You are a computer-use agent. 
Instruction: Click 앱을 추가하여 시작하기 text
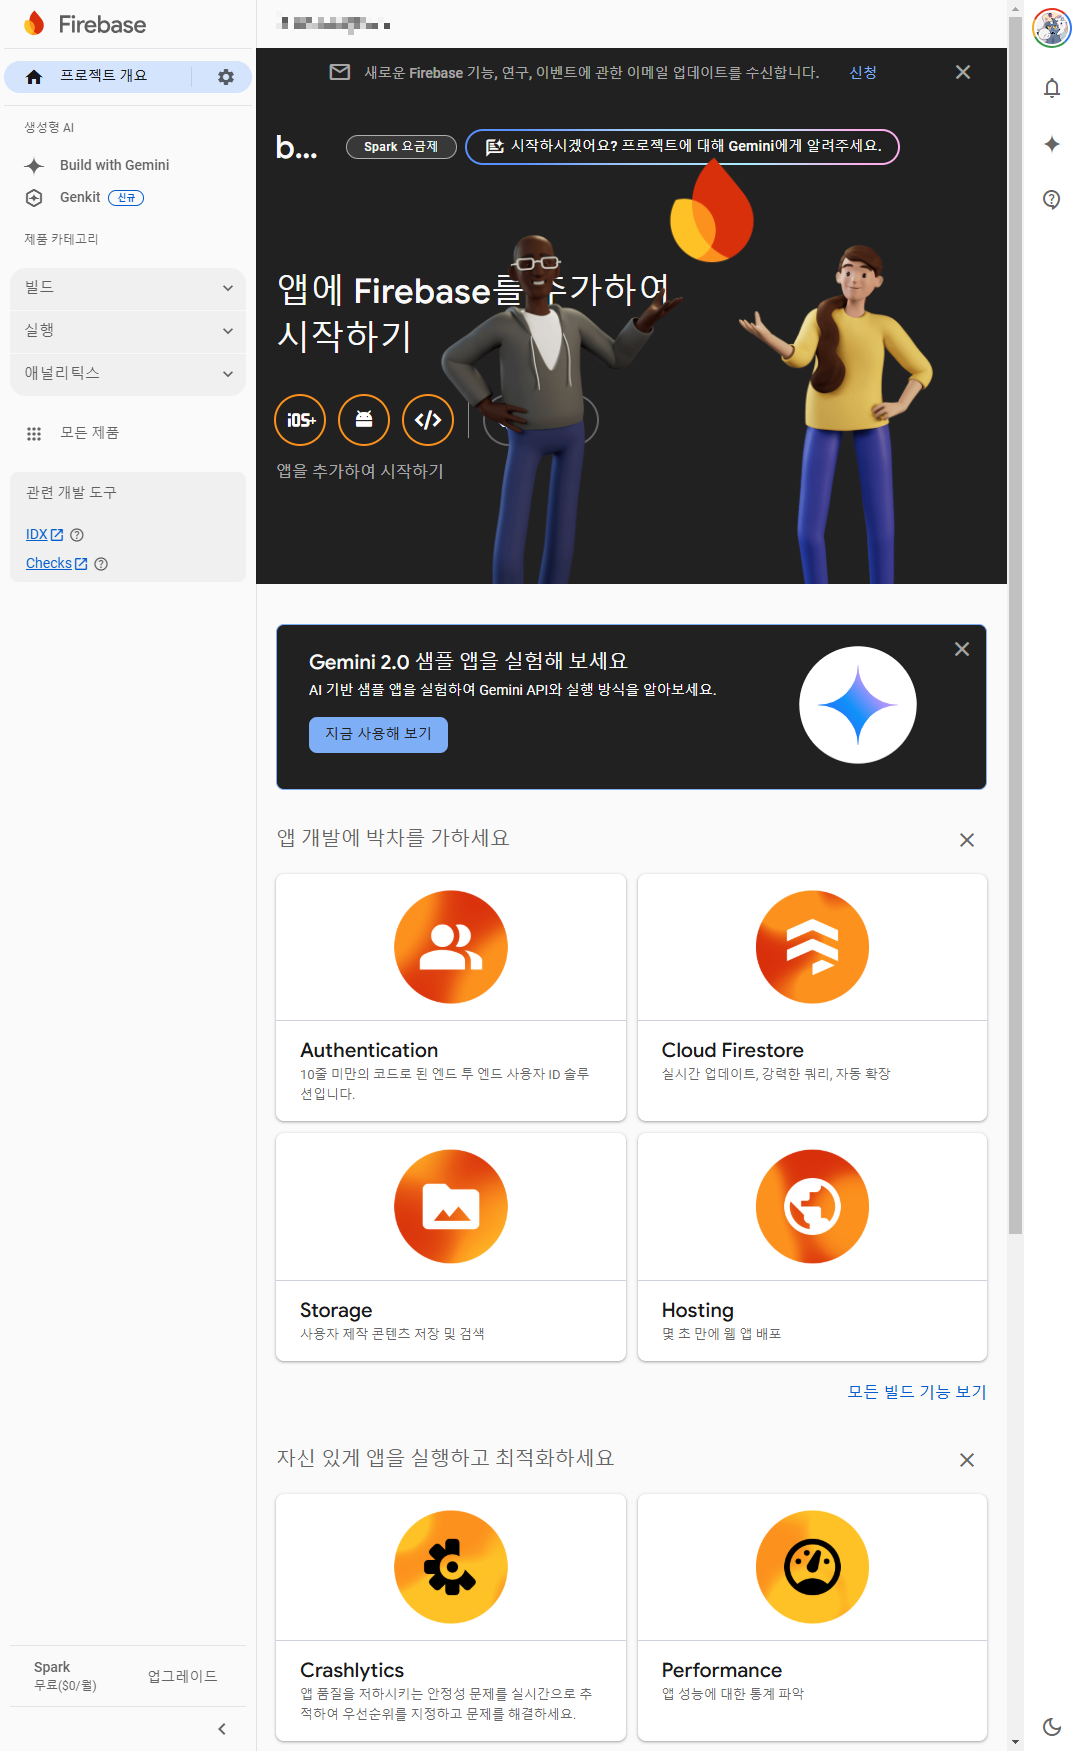(x=360, y=471)
